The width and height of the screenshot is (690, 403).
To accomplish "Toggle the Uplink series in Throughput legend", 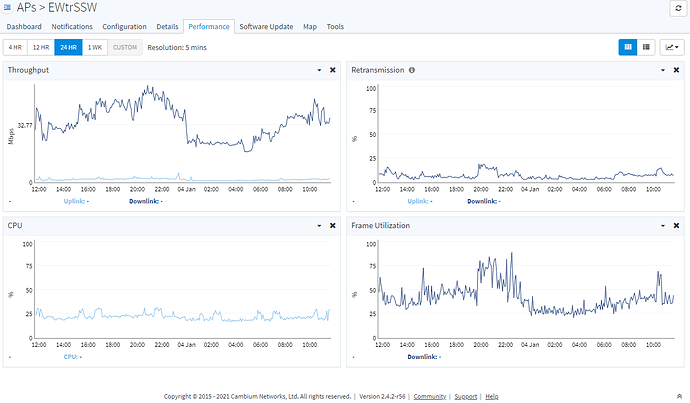I will [73, 201].
